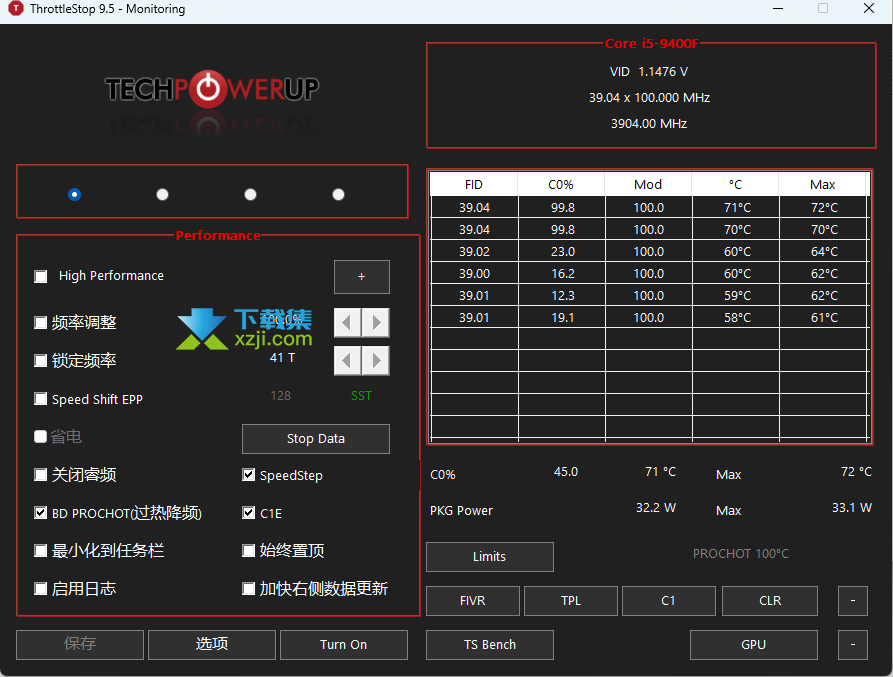Screen dimensions: 893x677
Task: Minimize the ThrottleStop window
Action: click(x=778, y=9)
